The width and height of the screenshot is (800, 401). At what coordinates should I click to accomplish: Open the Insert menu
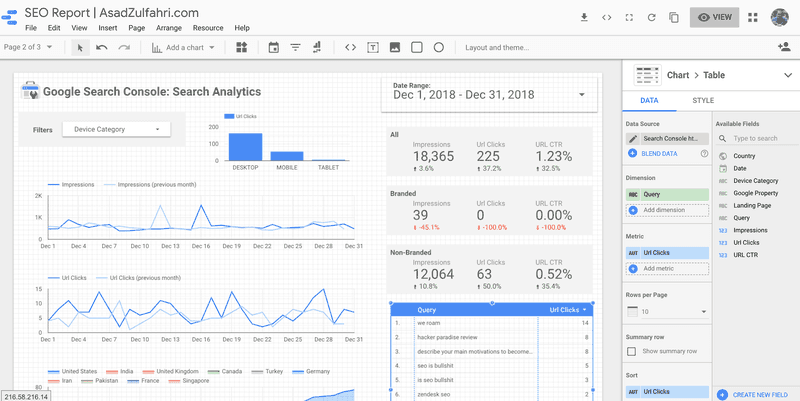tap(108, 28)
